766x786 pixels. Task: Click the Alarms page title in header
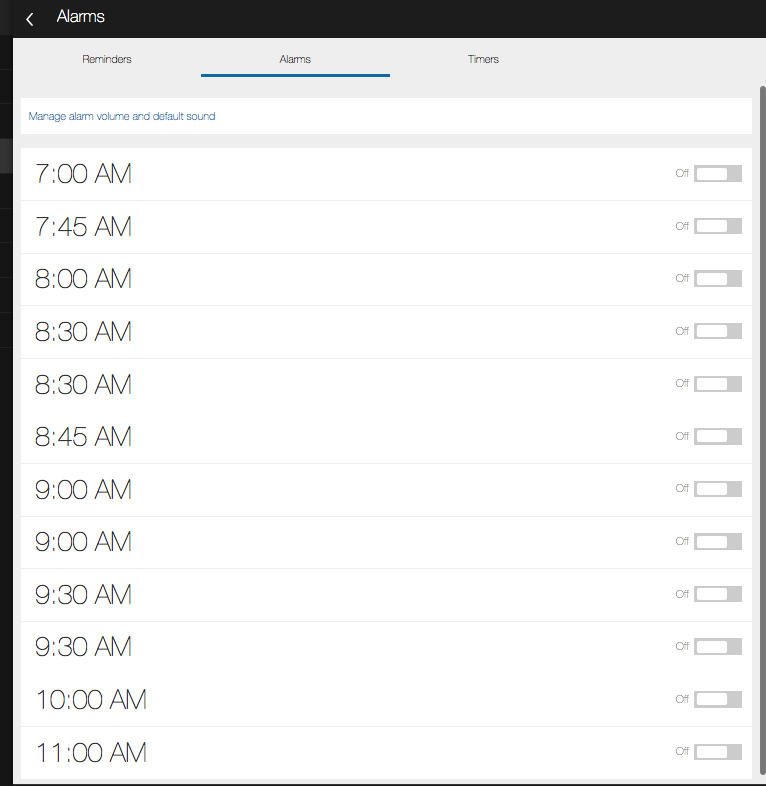pos(81,17)
